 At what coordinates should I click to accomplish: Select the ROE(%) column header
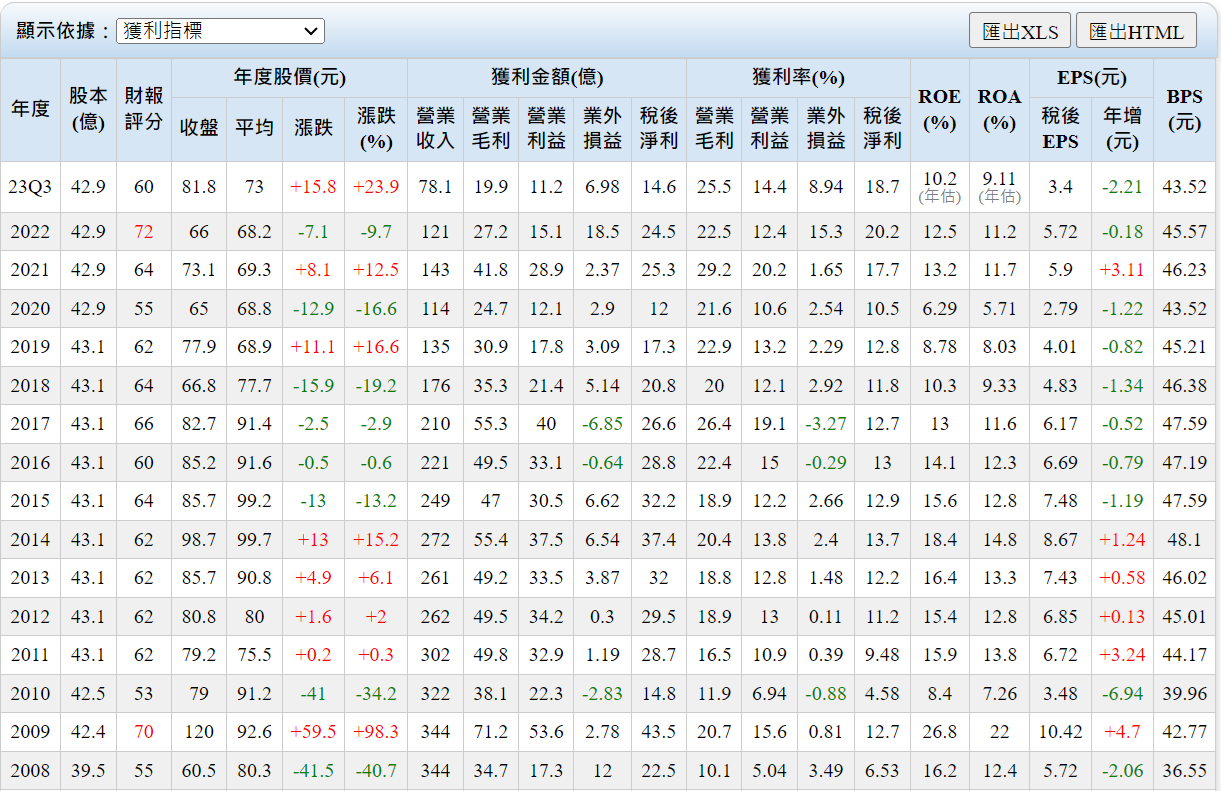click(939, 109)
